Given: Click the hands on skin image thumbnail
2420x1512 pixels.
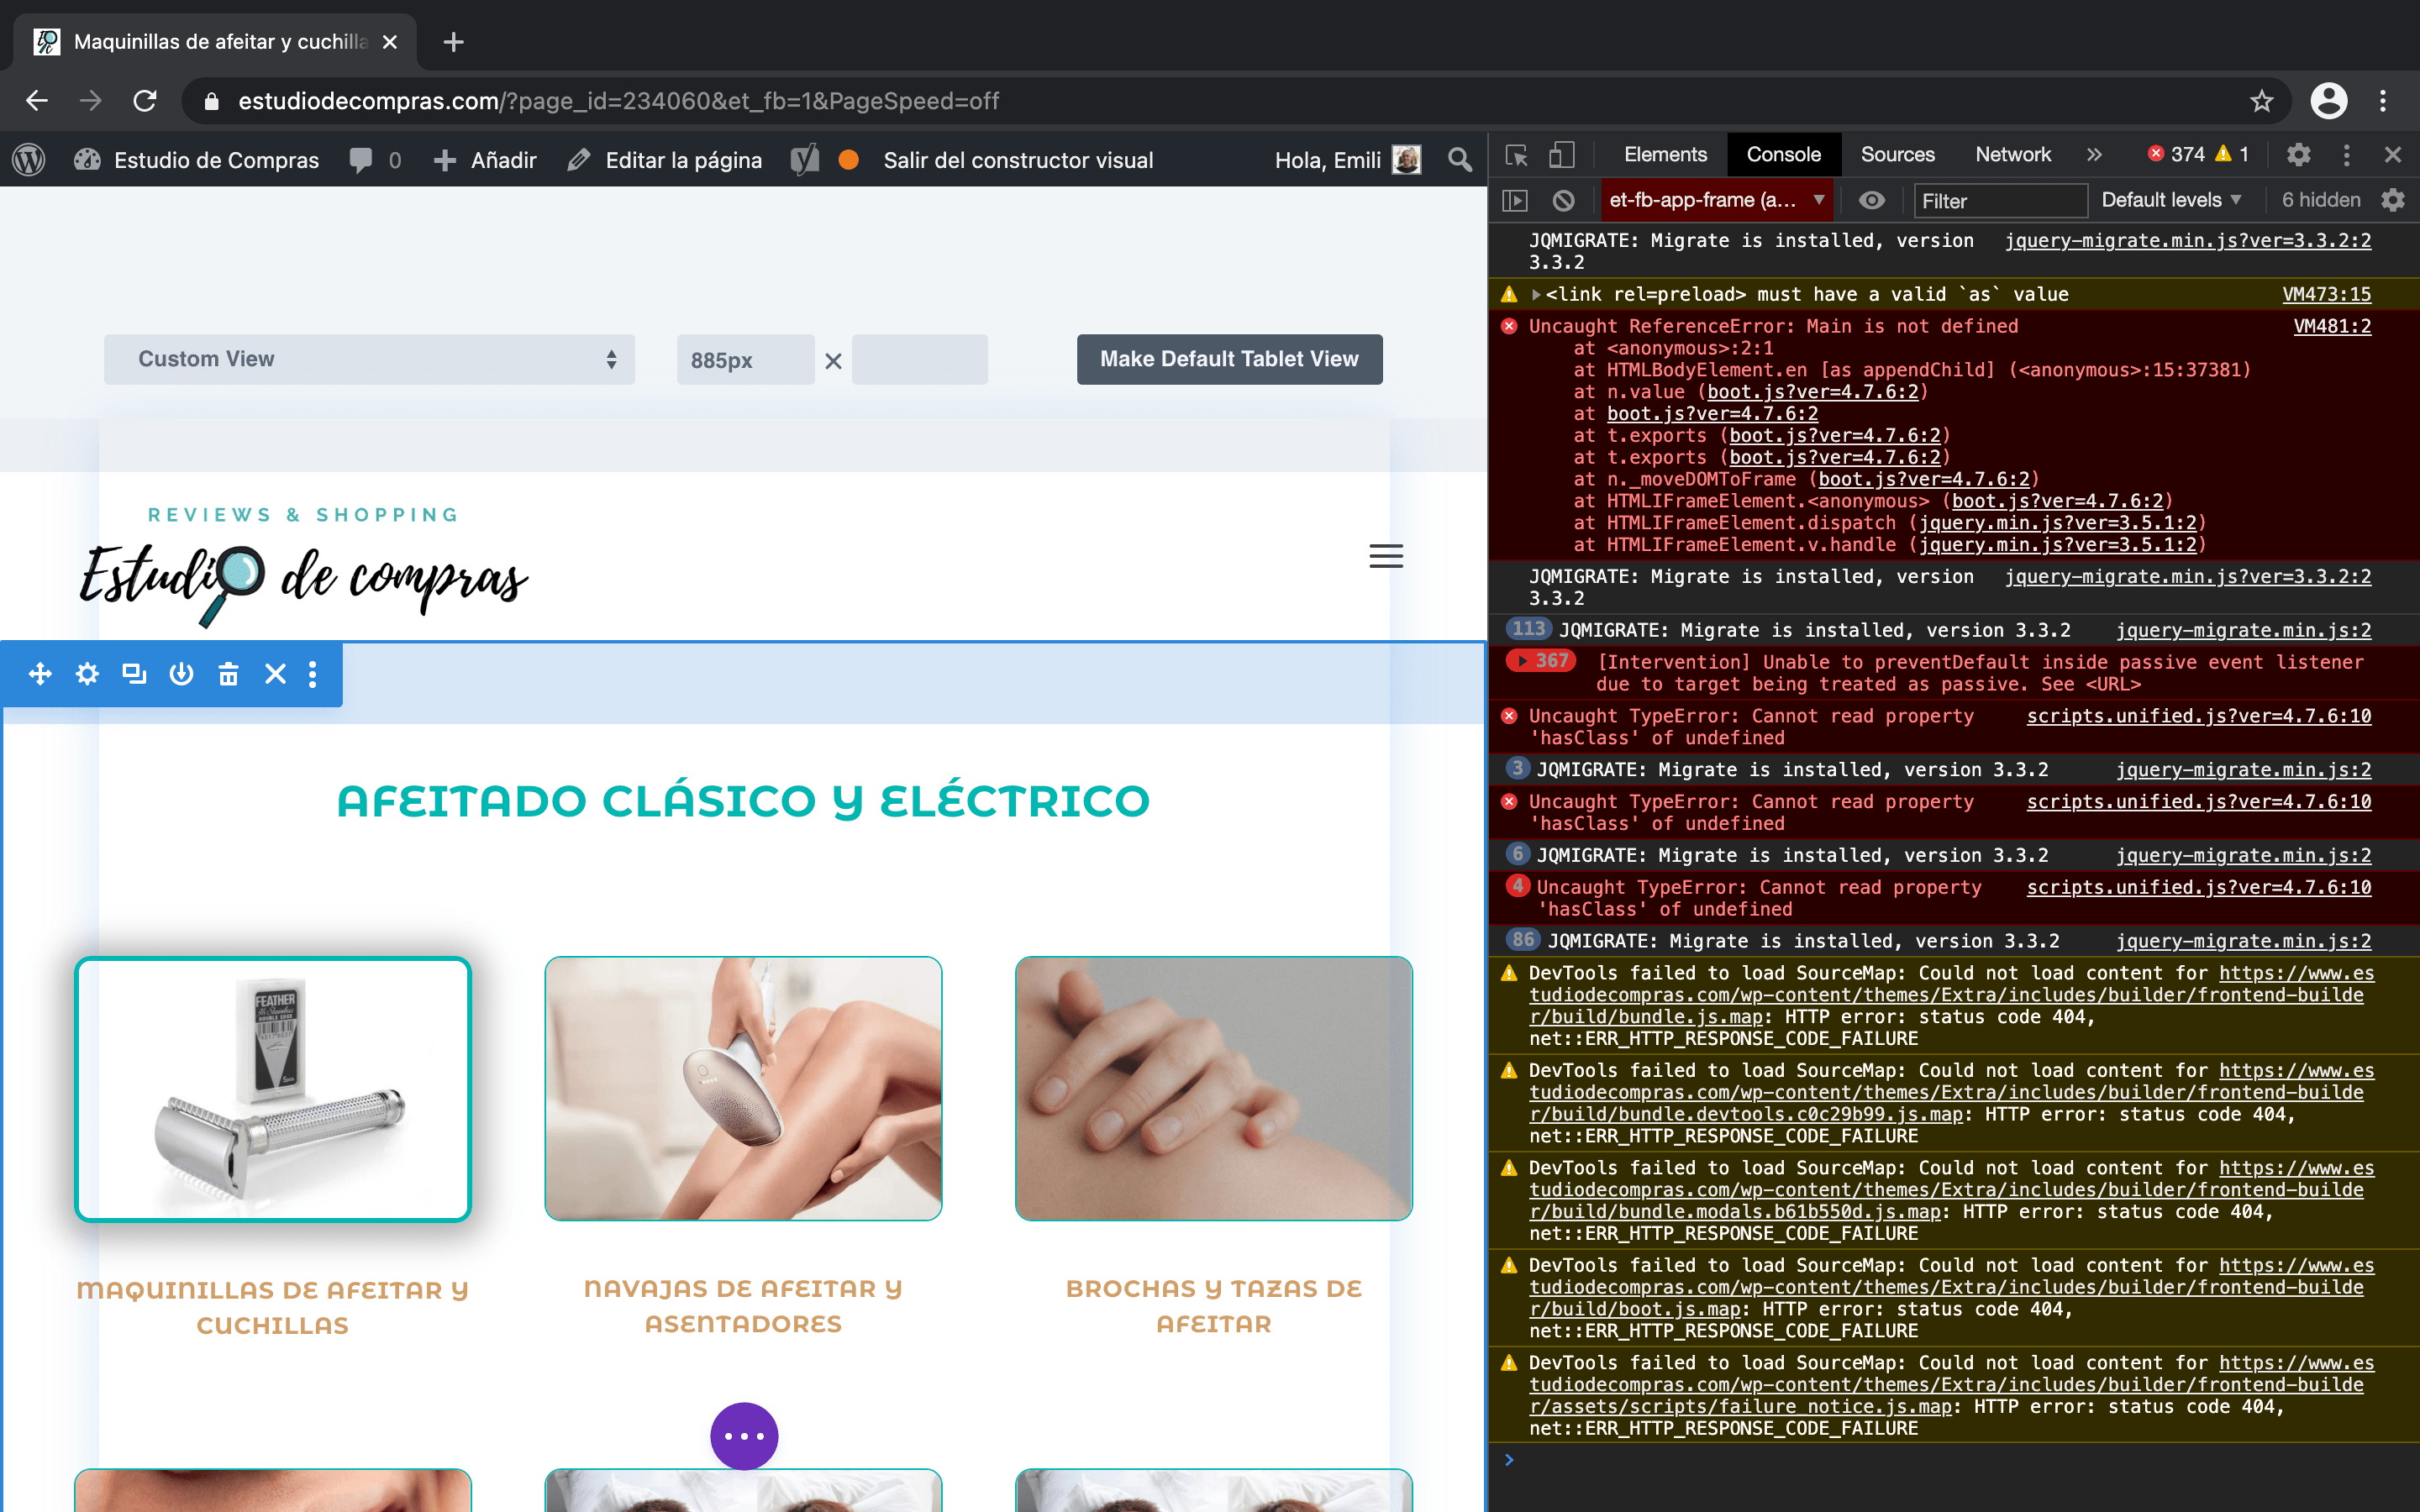Looking at the screenshot, I should point(1213,1089).
